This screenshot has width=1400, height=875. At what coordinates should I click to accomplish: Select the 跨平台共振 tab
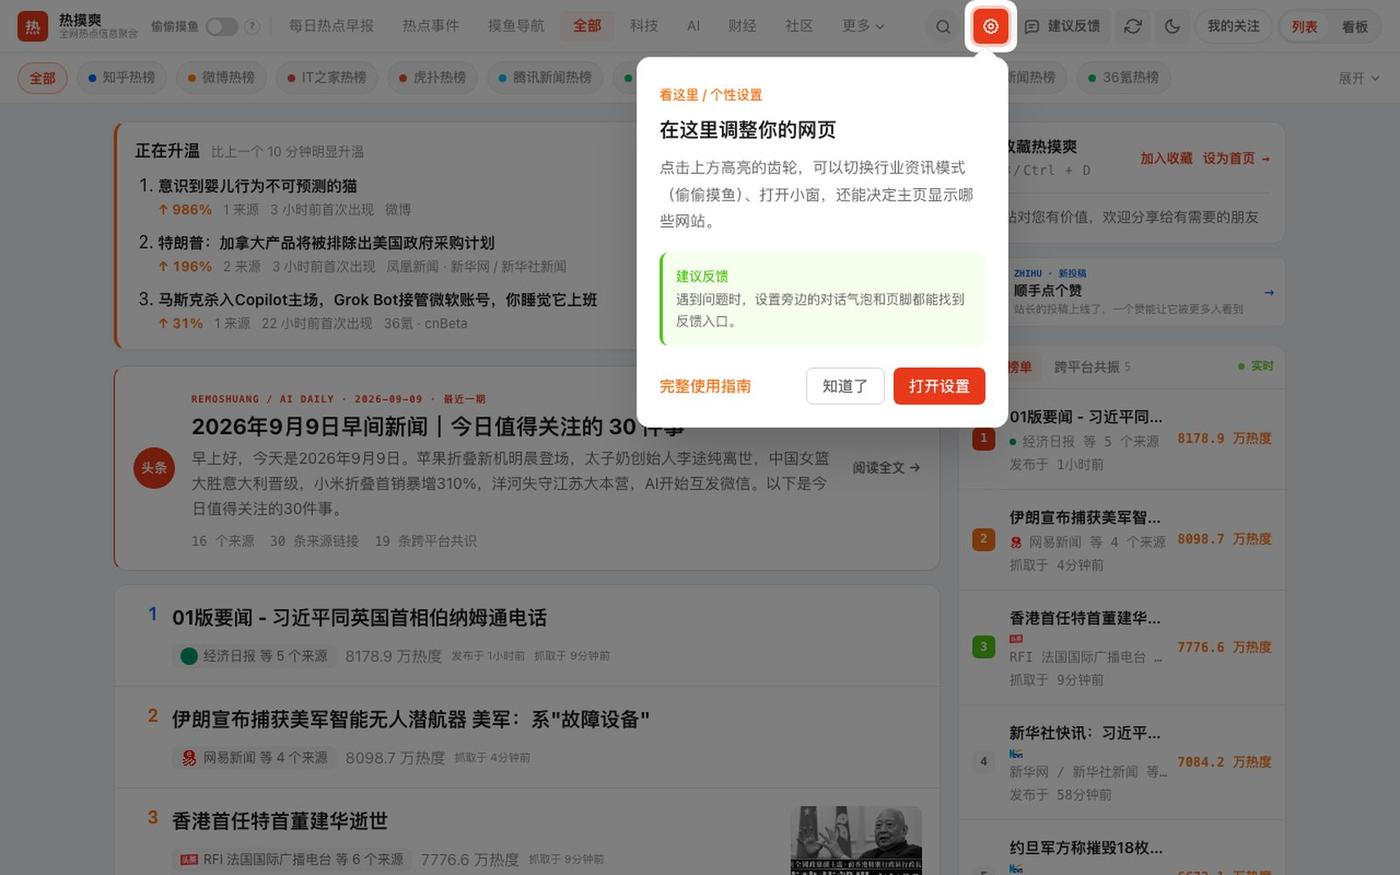click(1092, 367)
